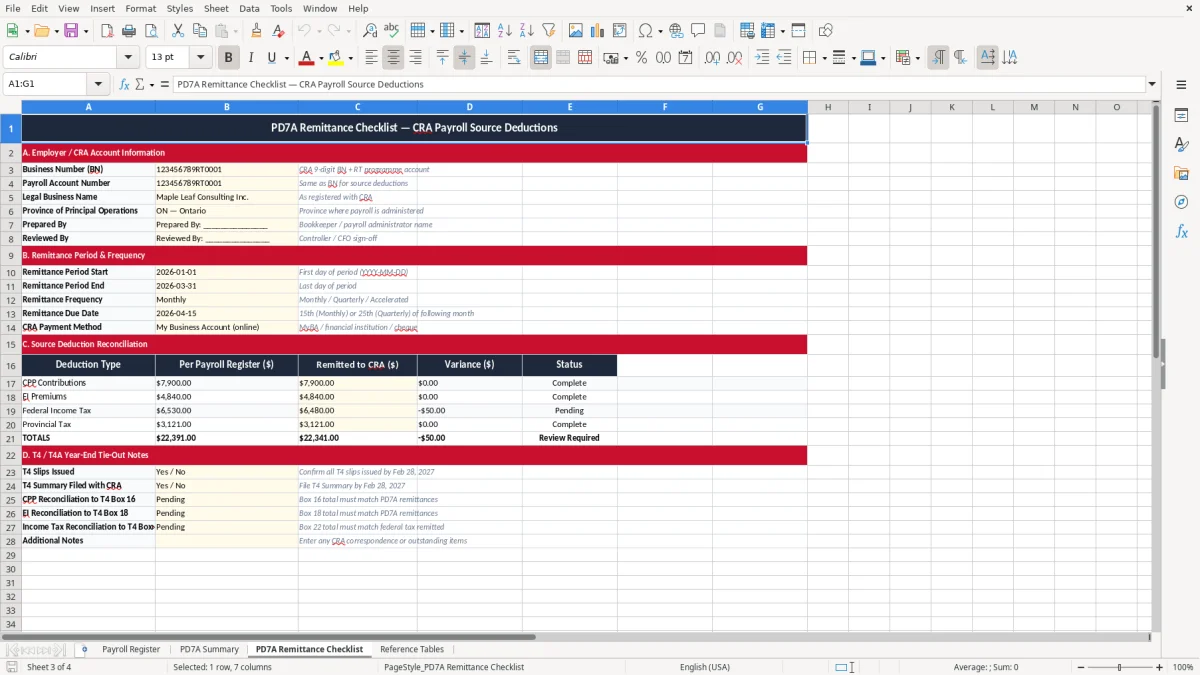This screenshot has height=675, width=1200.
Task: Toggle Center Horizontally alignment
Action: point(393,58)
